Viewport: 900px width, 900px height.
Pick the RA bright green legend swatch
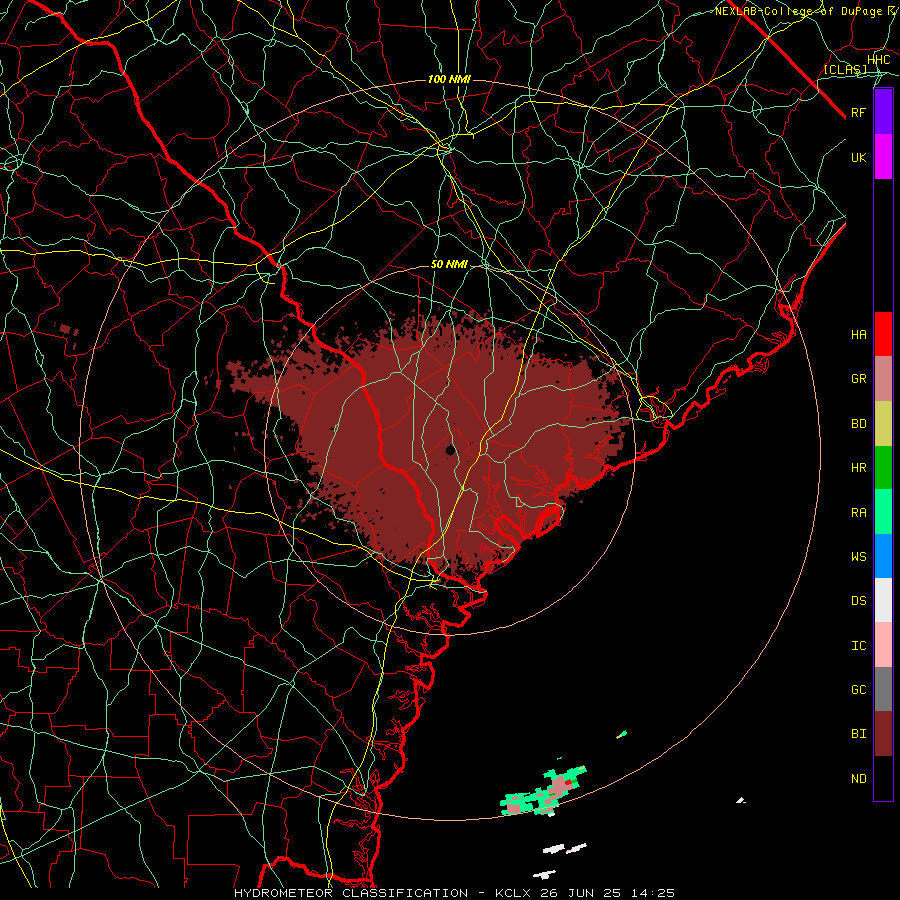tap(883, 512)
